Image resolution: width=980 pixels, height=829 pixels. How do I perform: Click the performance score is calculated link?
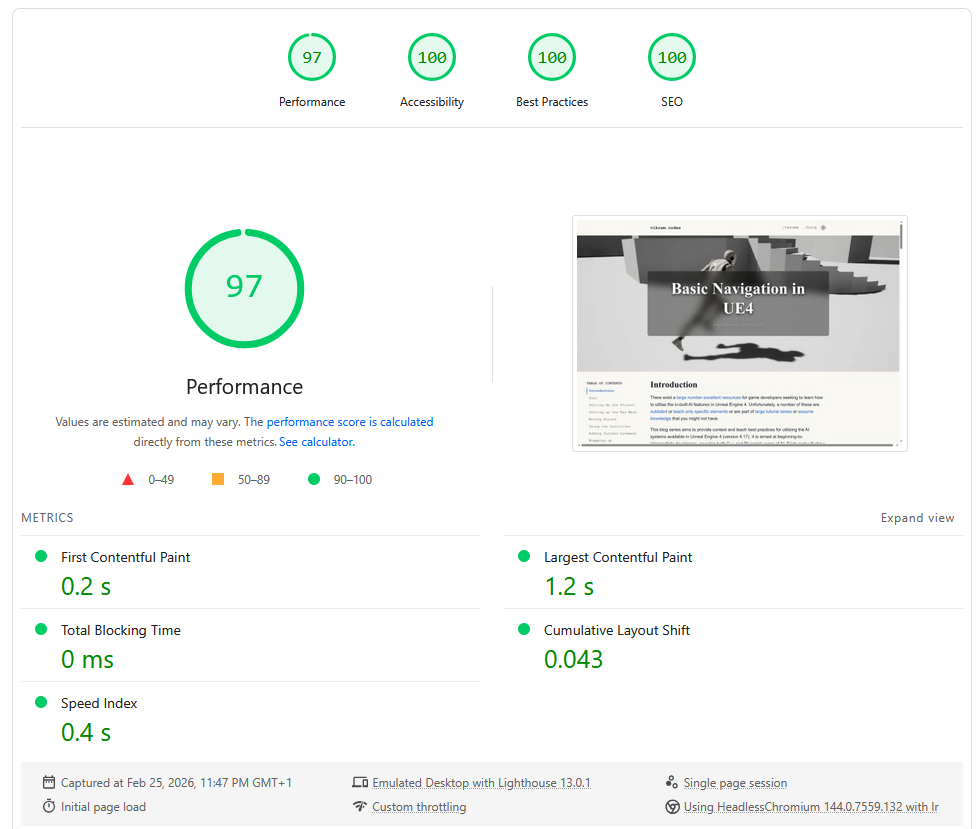[x=349, y=421]
